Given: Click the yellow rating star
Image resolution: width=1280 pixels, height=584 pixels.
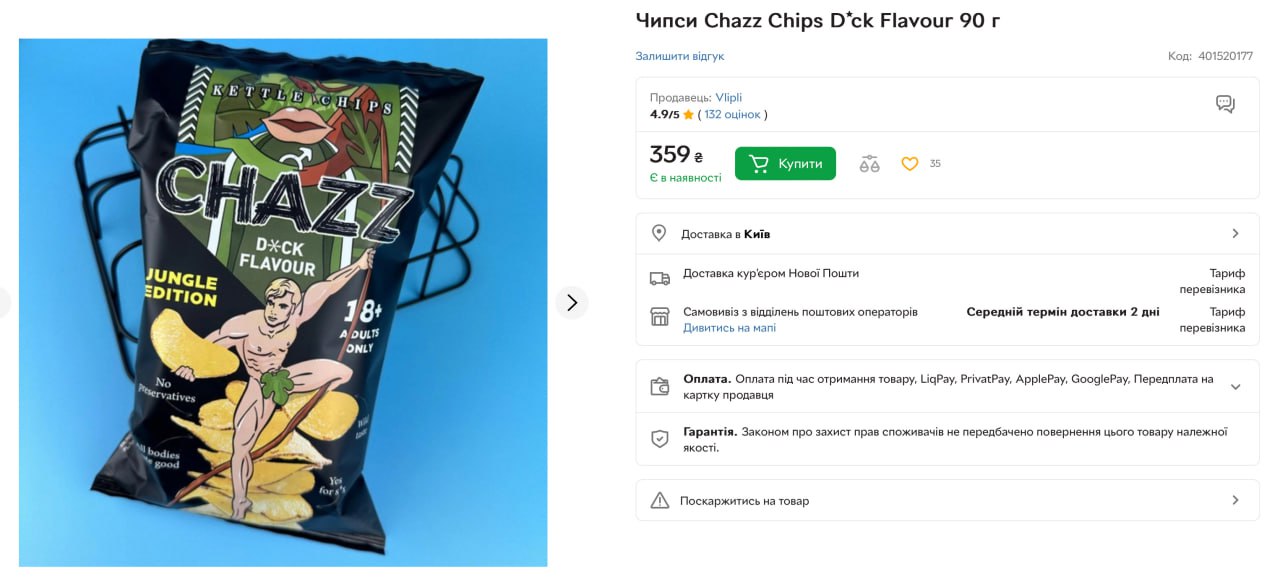Looking at the screenshot, I should 688,115.
